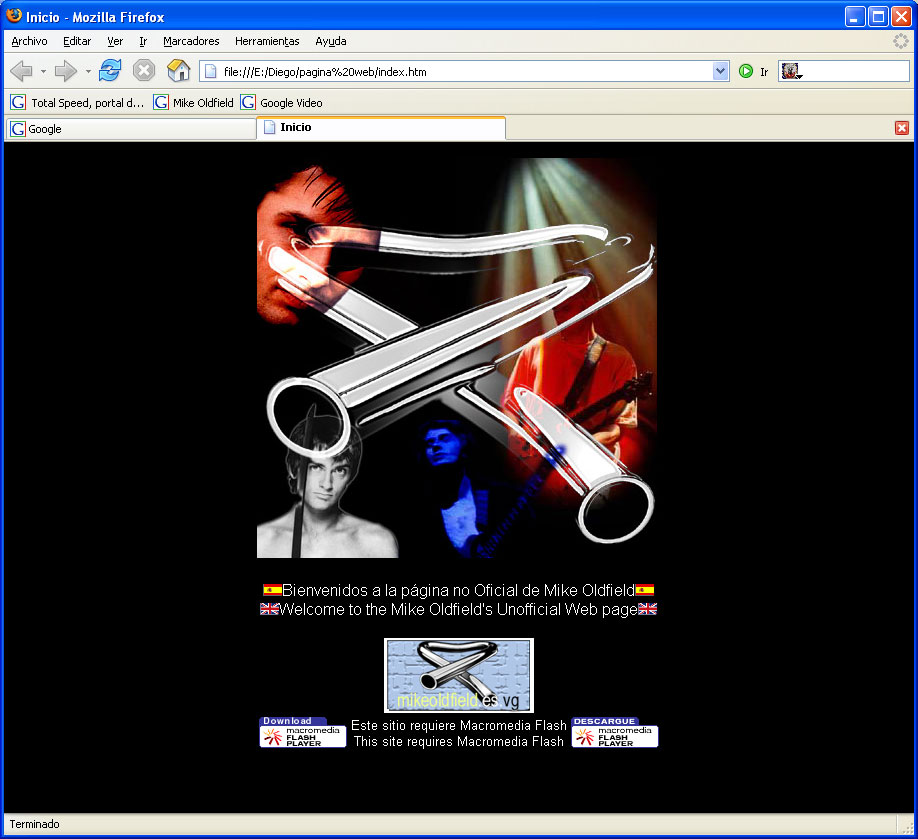Expand the address bar history dropdown
This screenshot has height=839, width=918.
click(x=721, y=71)
